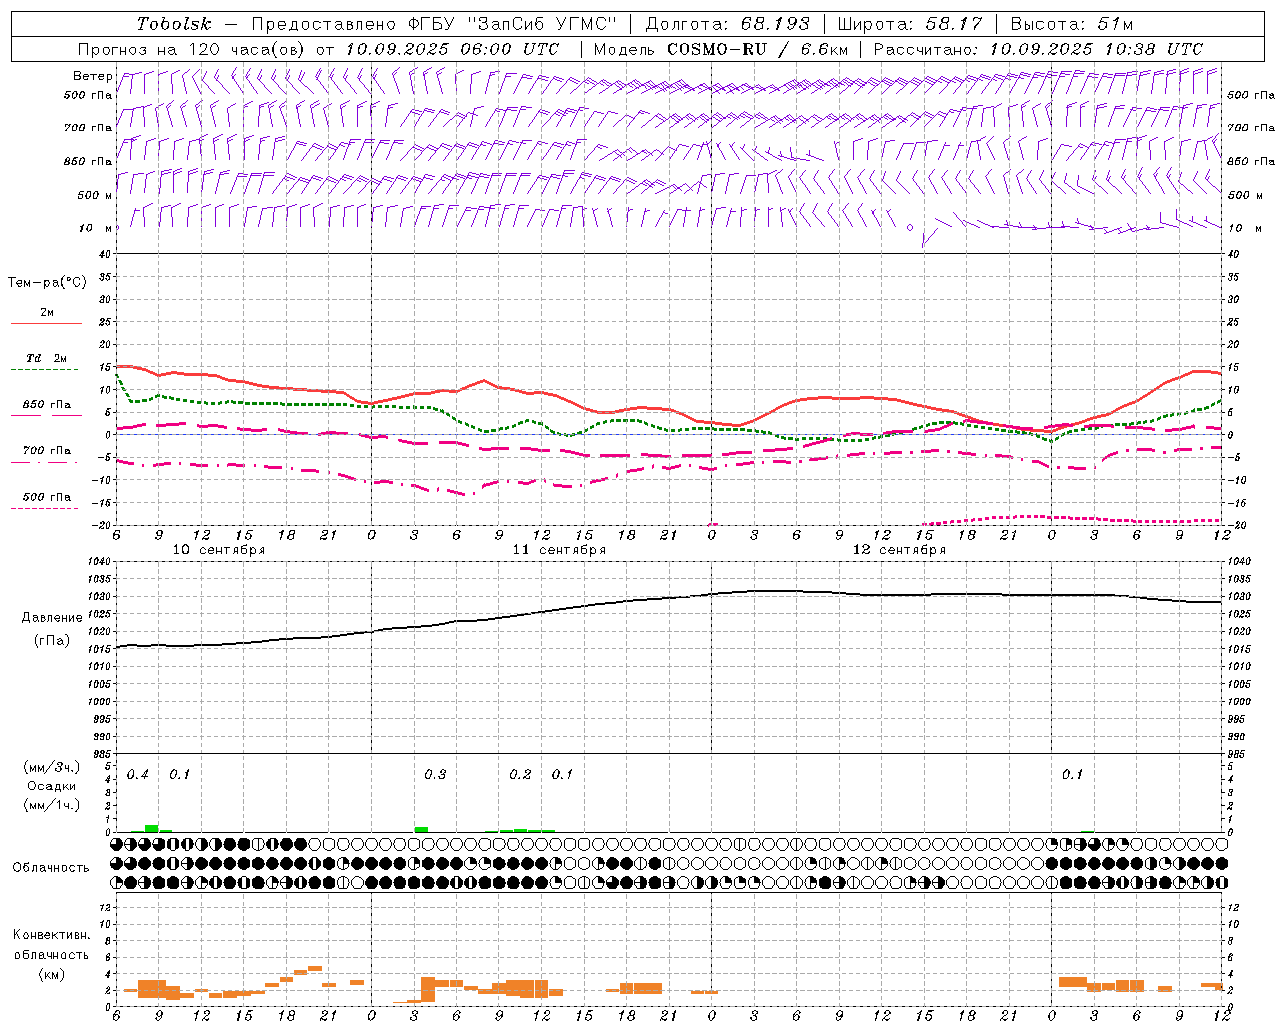Click the 12 сентября date label
Viewport: 1280px width, 1024px height.
point(899,550)
